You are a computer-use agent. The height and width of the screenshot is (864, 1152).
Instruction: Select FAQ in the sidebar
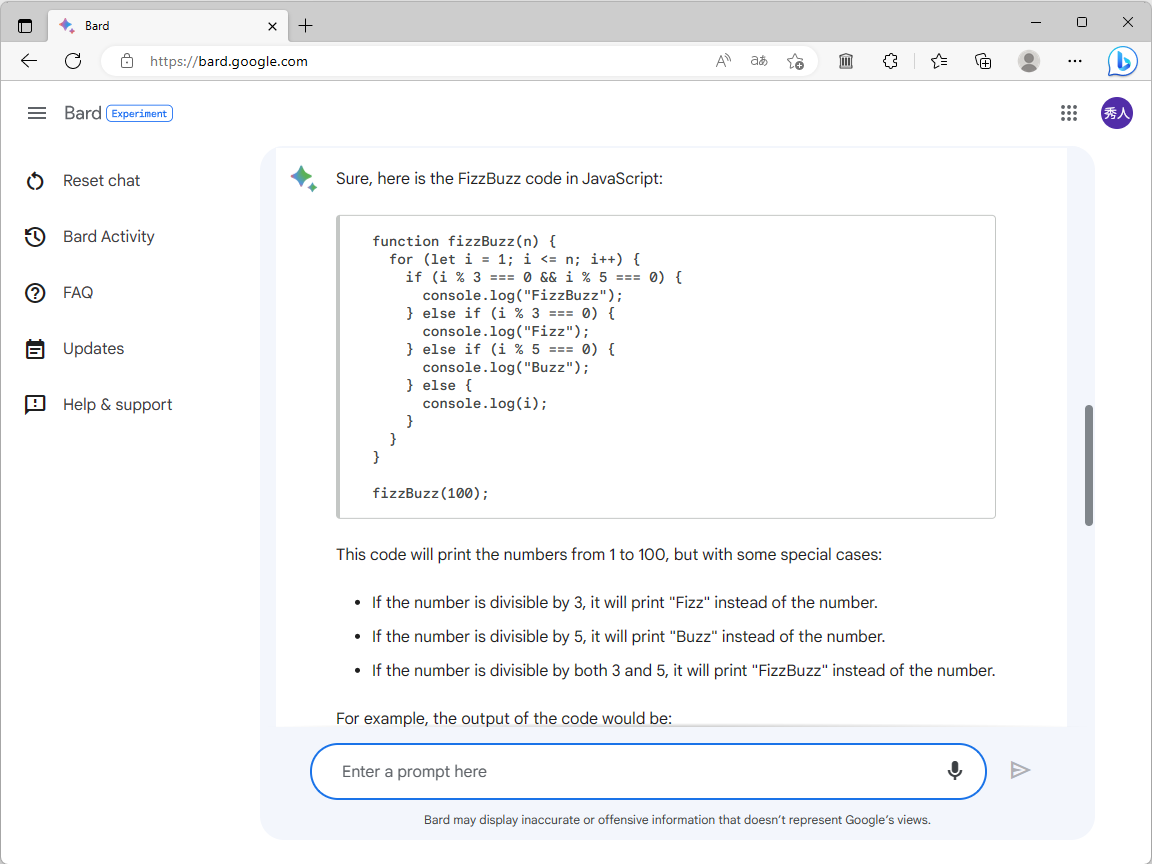click(x=78, y=292)
